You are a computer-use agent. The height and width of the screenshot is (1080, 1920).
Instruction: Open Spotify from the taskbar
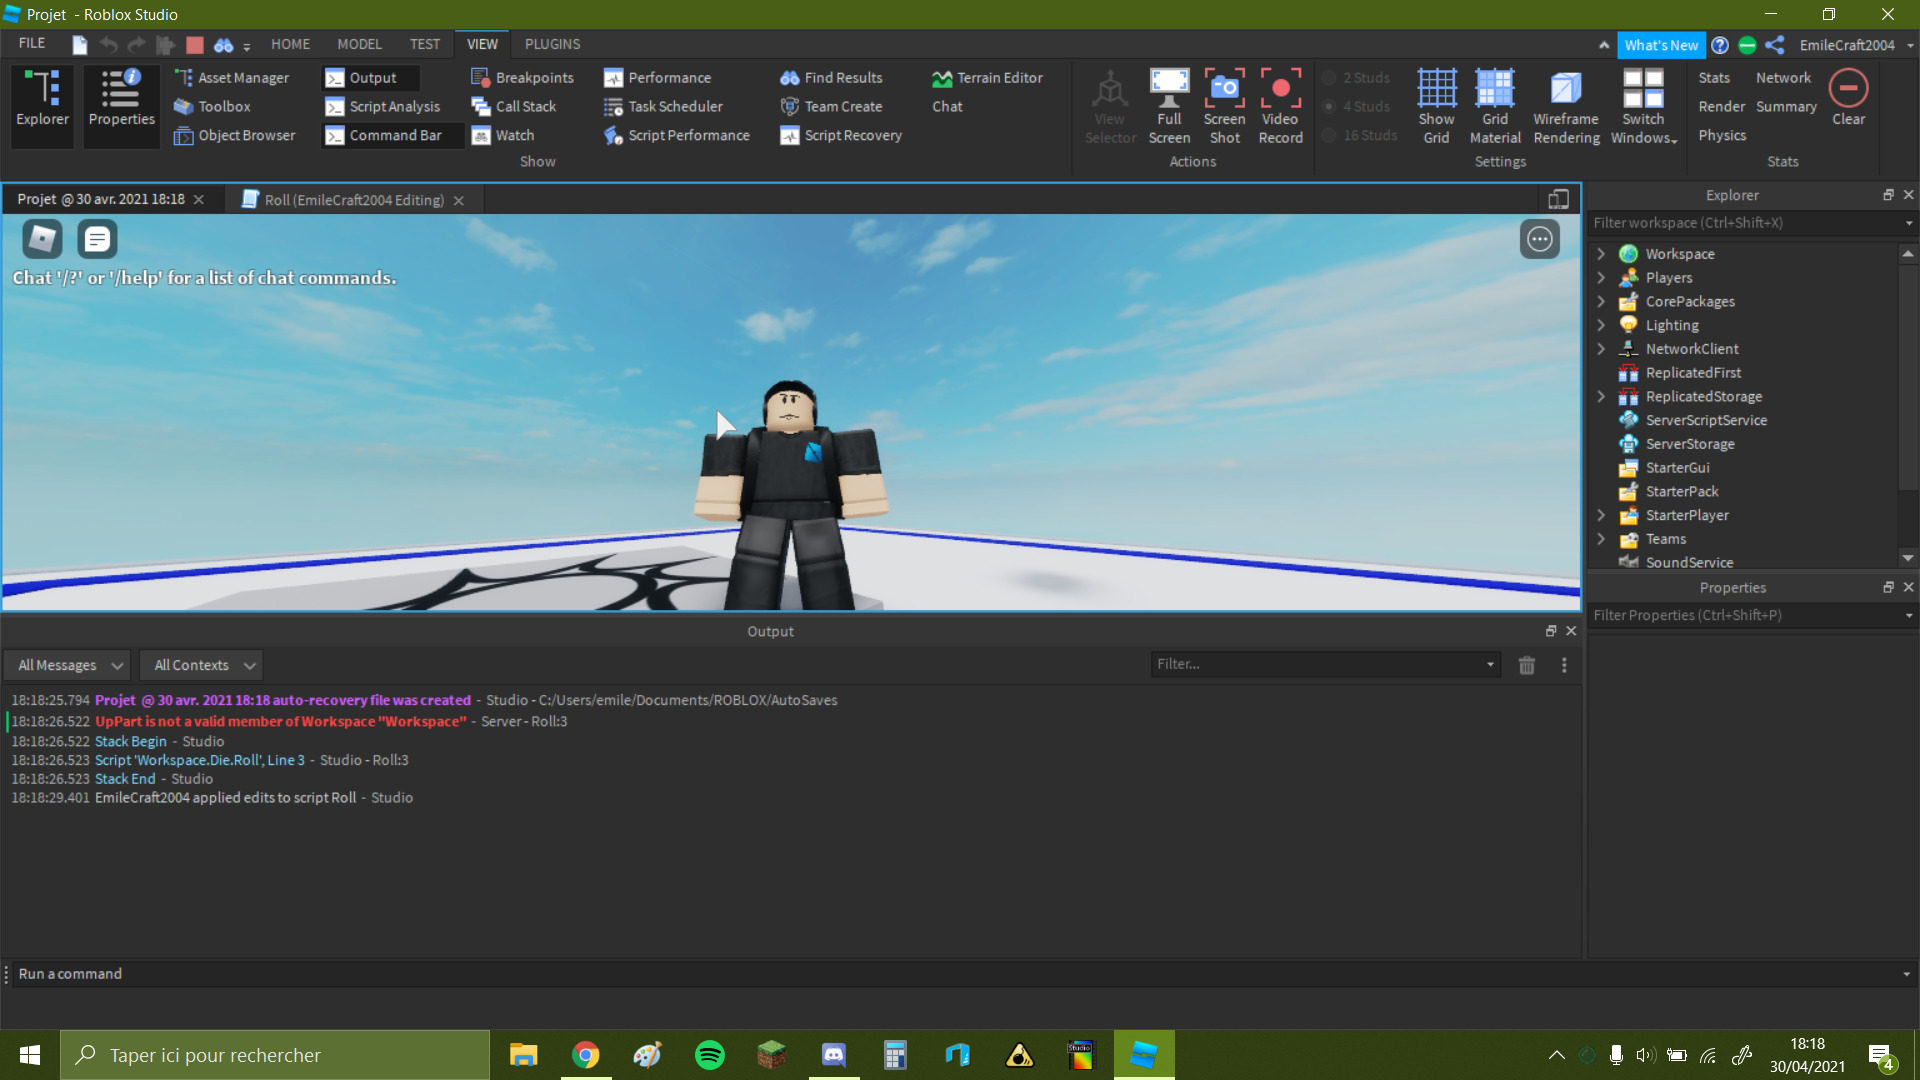pyautogui.click(x=709, y=1055)
